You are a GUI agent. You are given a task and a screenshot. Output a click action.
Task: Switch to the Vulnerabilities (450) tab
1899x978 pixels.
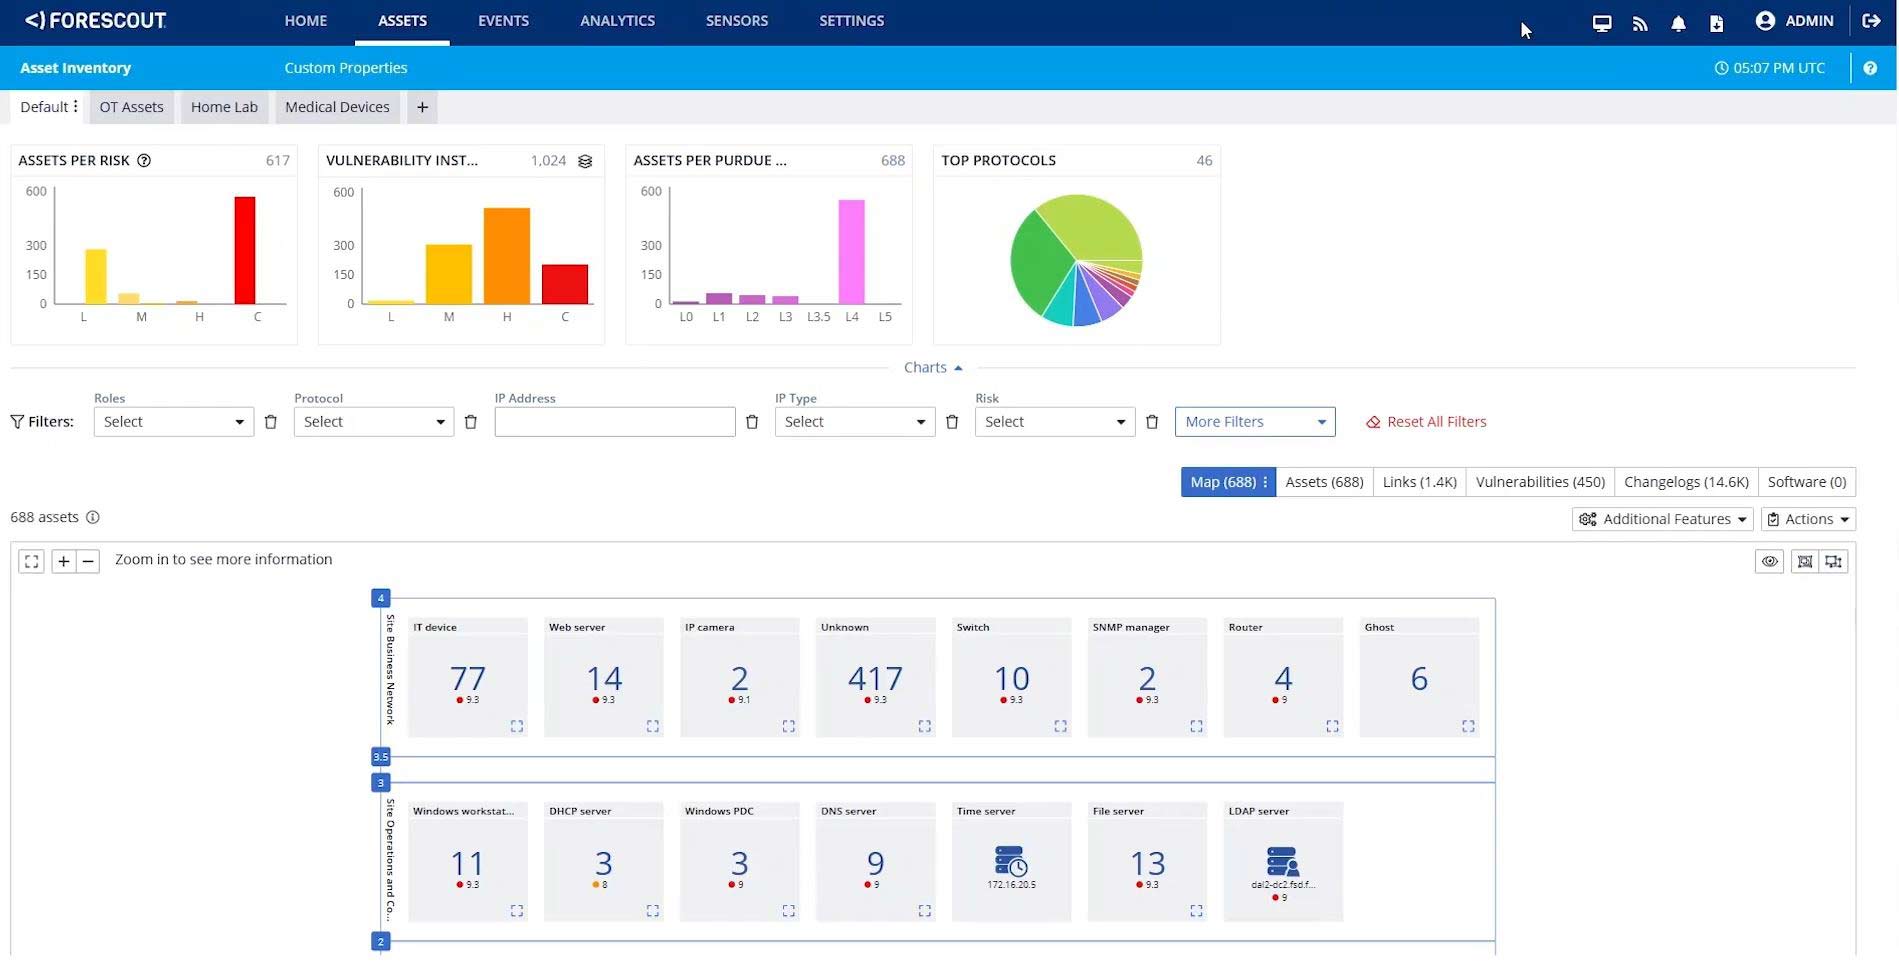click(1540, 482)
